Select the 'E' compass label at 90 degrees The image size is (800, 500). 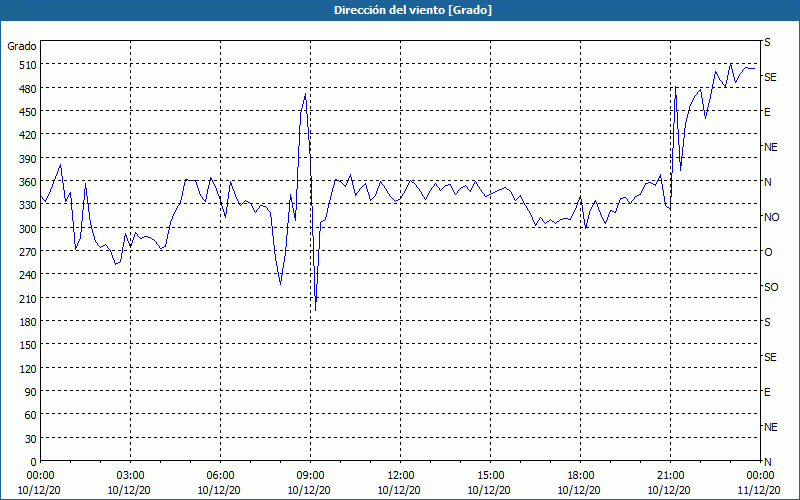point(767,392)
